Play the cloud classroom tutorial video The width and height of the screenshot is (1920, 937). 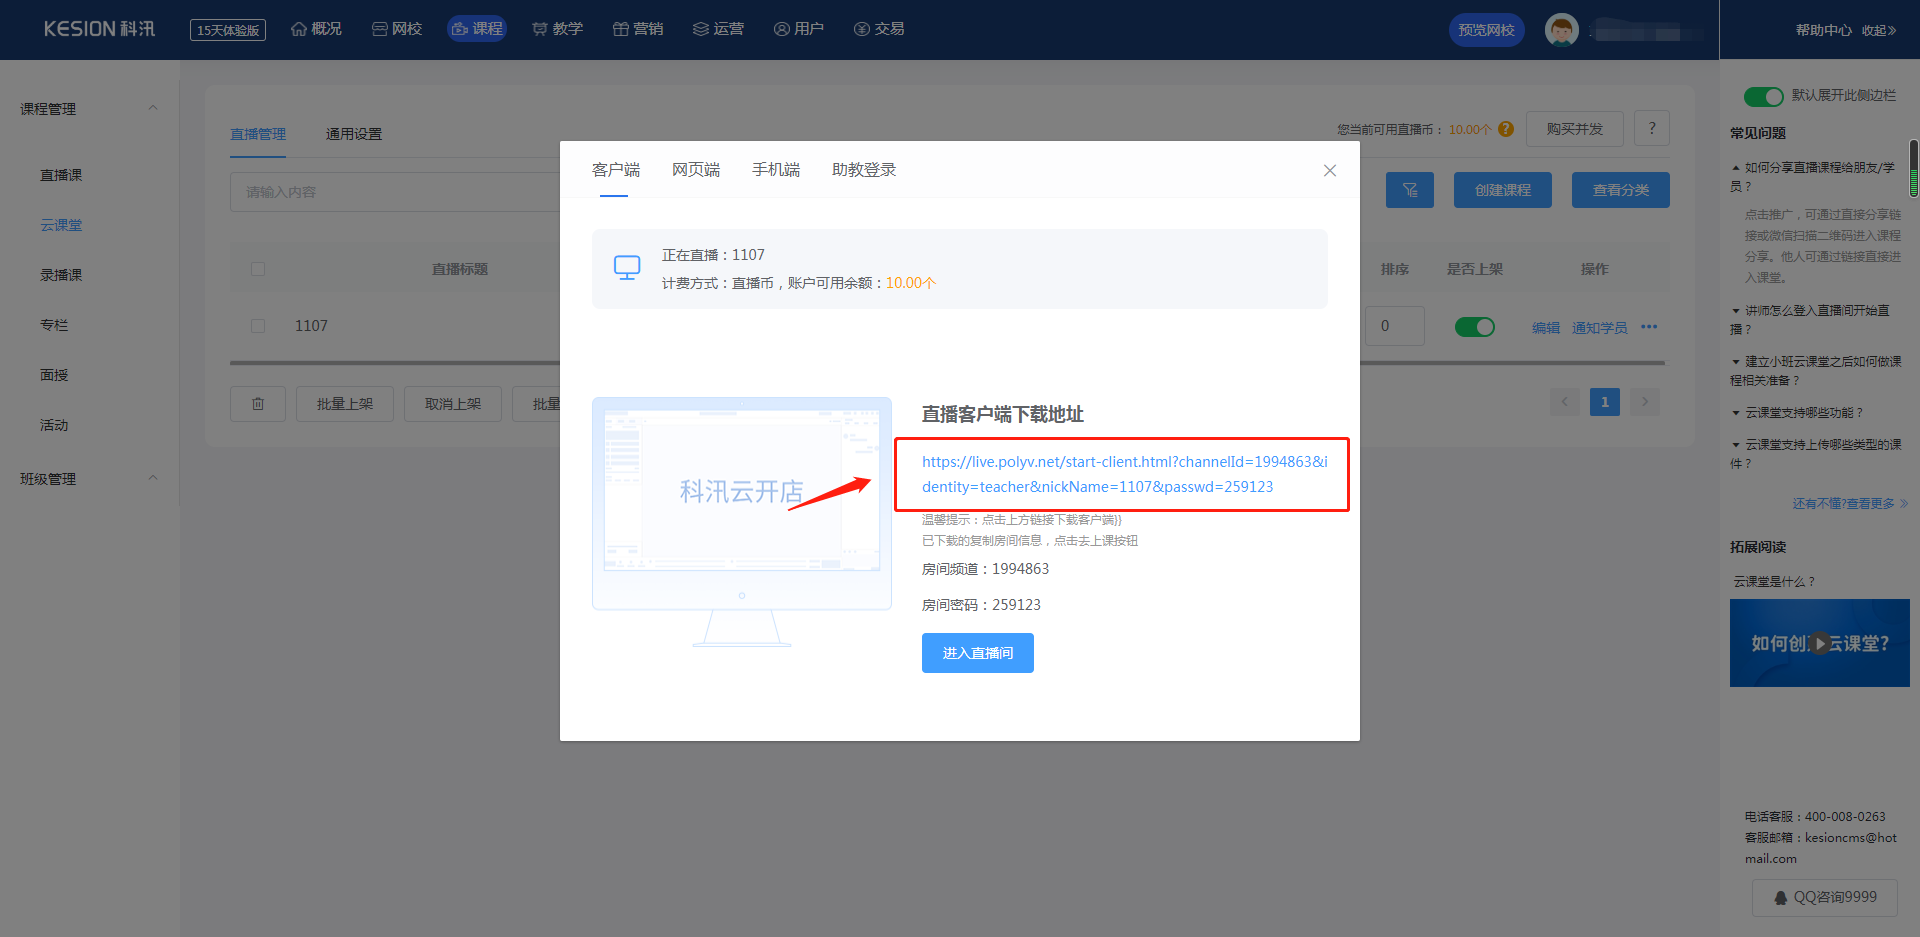pos(1819,643)
